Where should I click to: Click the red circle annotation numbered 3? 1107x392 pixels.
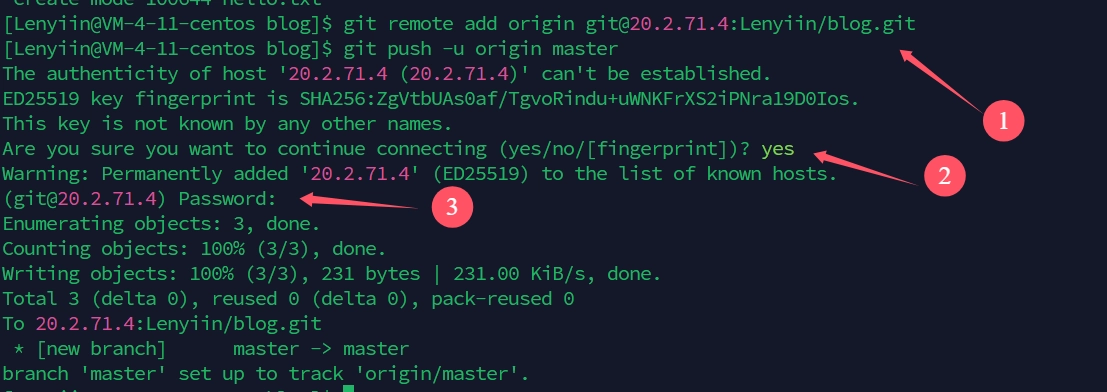pyautogui.click(x=451, y=207)
